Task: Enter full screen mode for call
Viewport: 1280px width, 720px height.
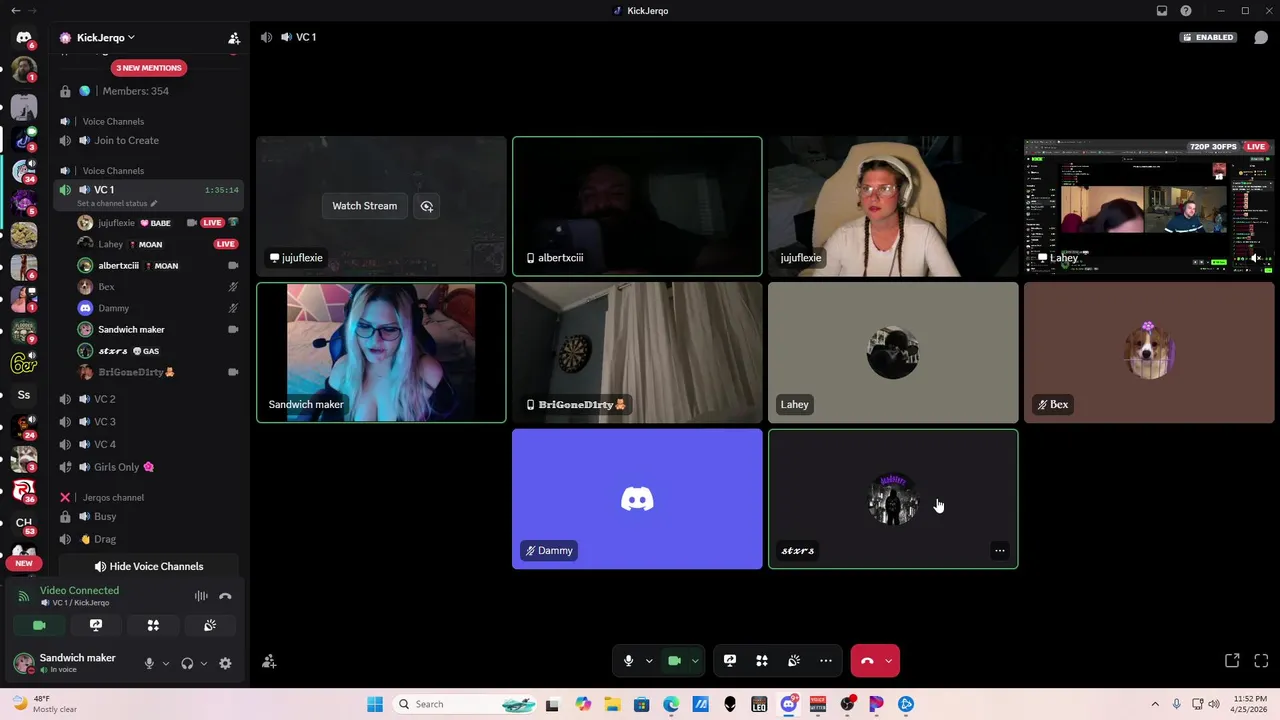Action: tap(1261, 661)
